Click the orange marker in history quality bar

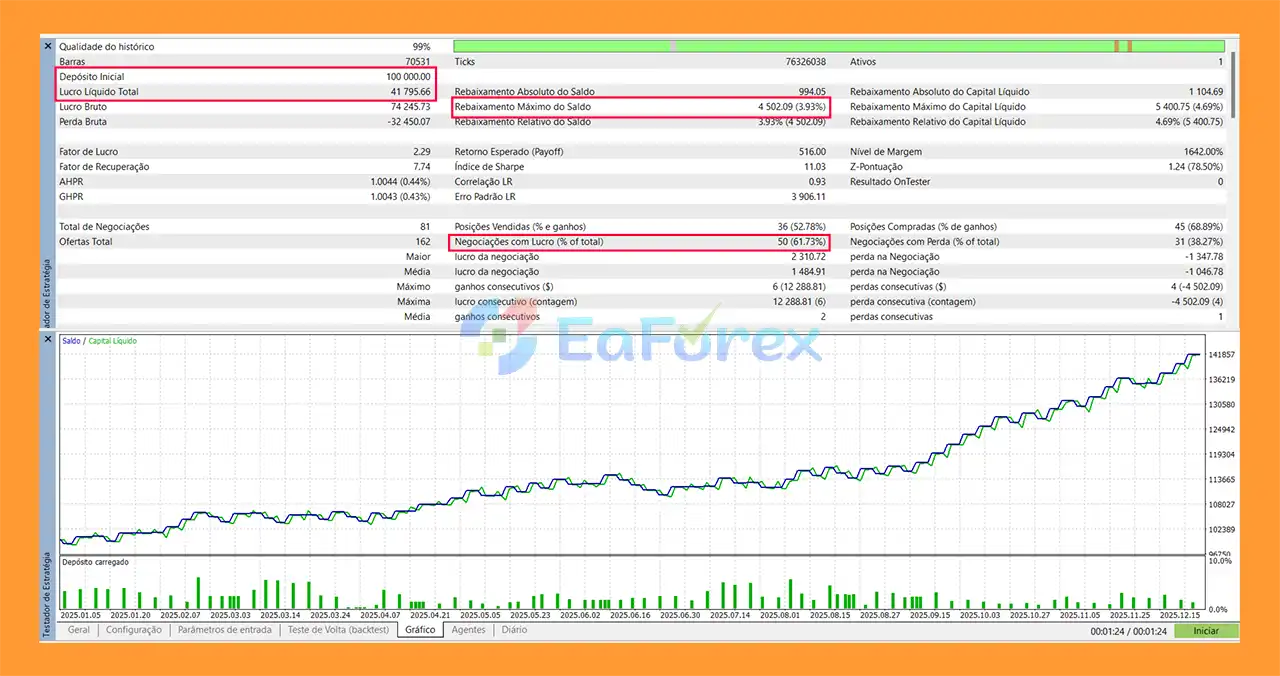1117,46
